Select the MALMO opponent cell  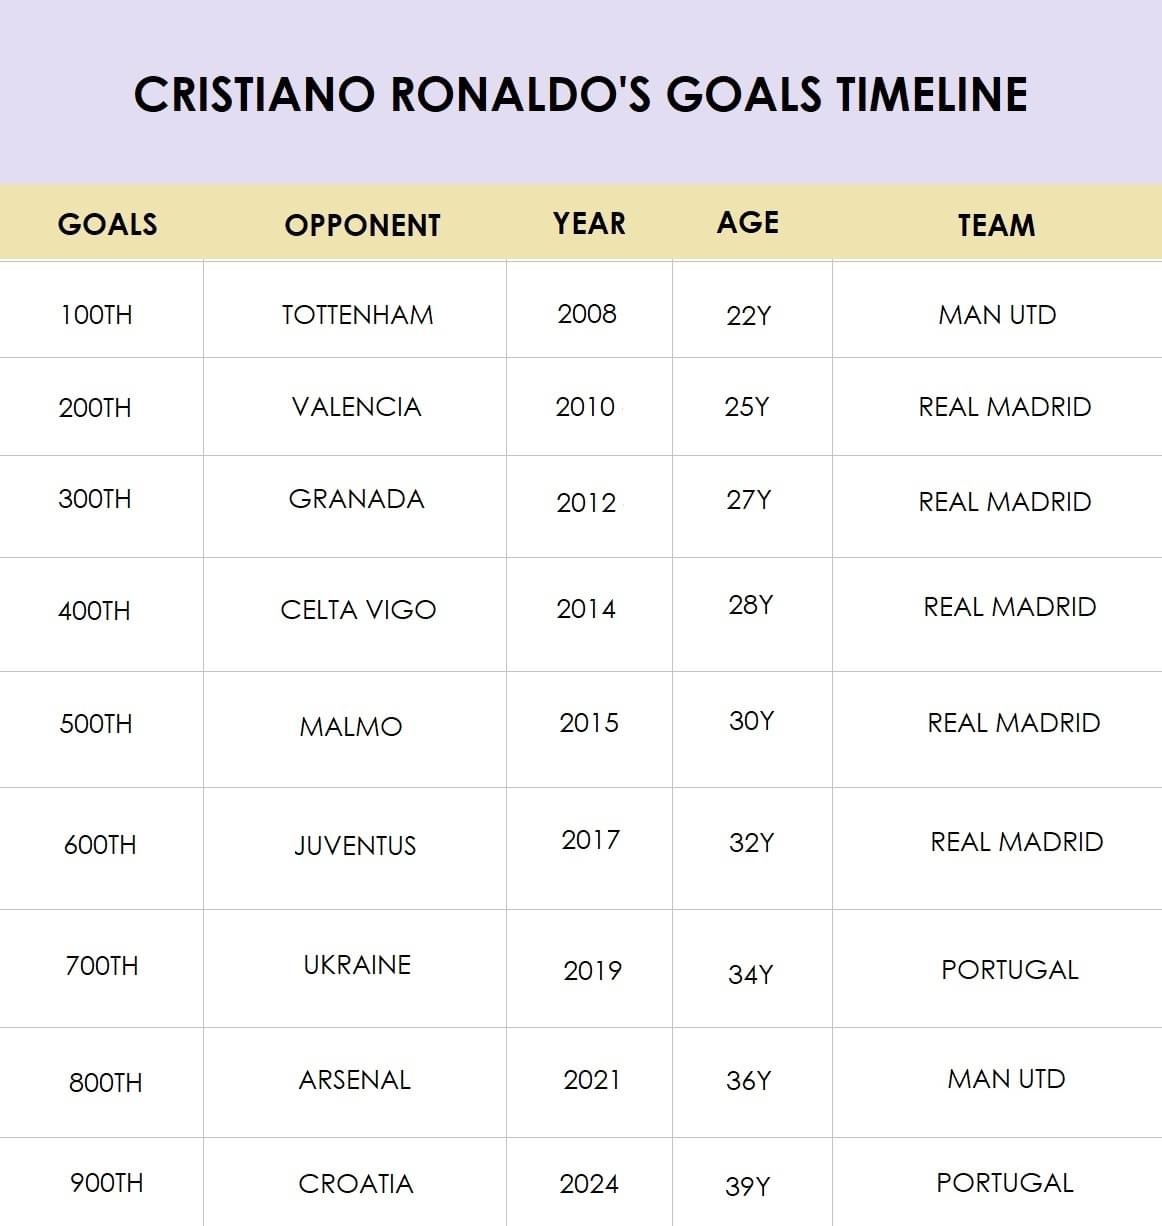351,727
